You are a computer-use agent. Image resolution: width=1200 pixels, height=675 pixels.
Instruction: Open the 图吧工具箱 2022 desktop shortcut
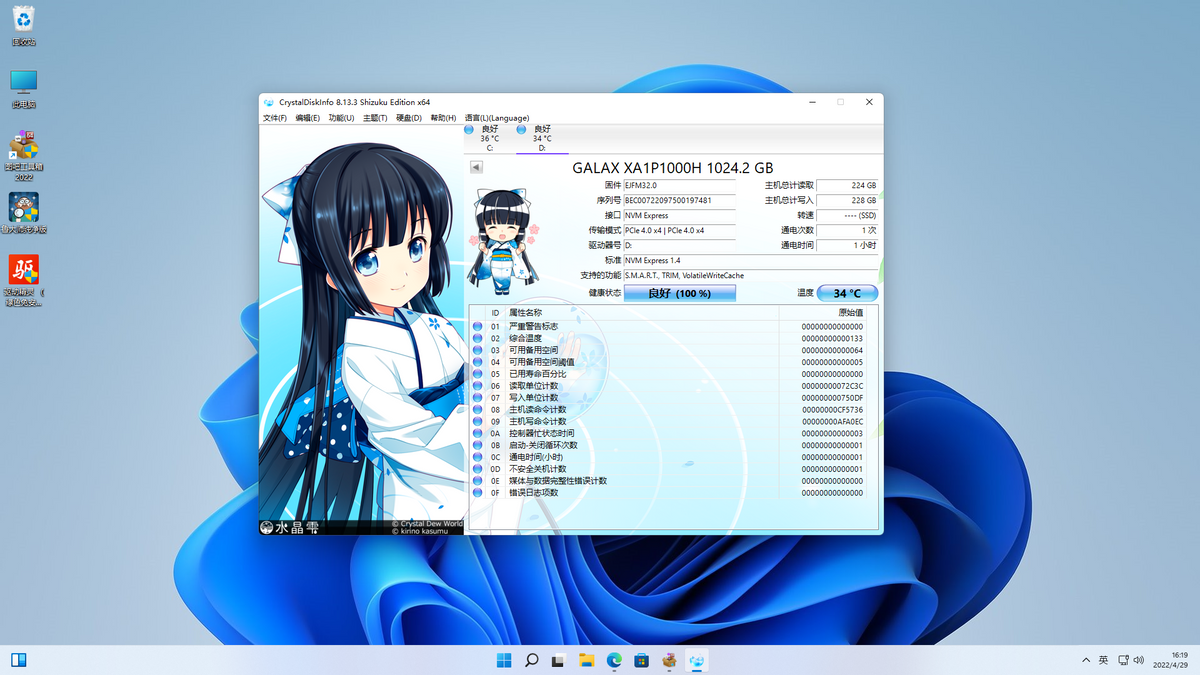click(24, 155)
